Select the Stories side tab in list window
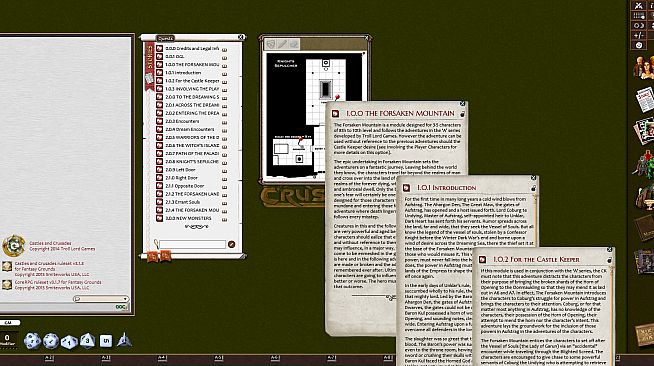 pos(149,66)
